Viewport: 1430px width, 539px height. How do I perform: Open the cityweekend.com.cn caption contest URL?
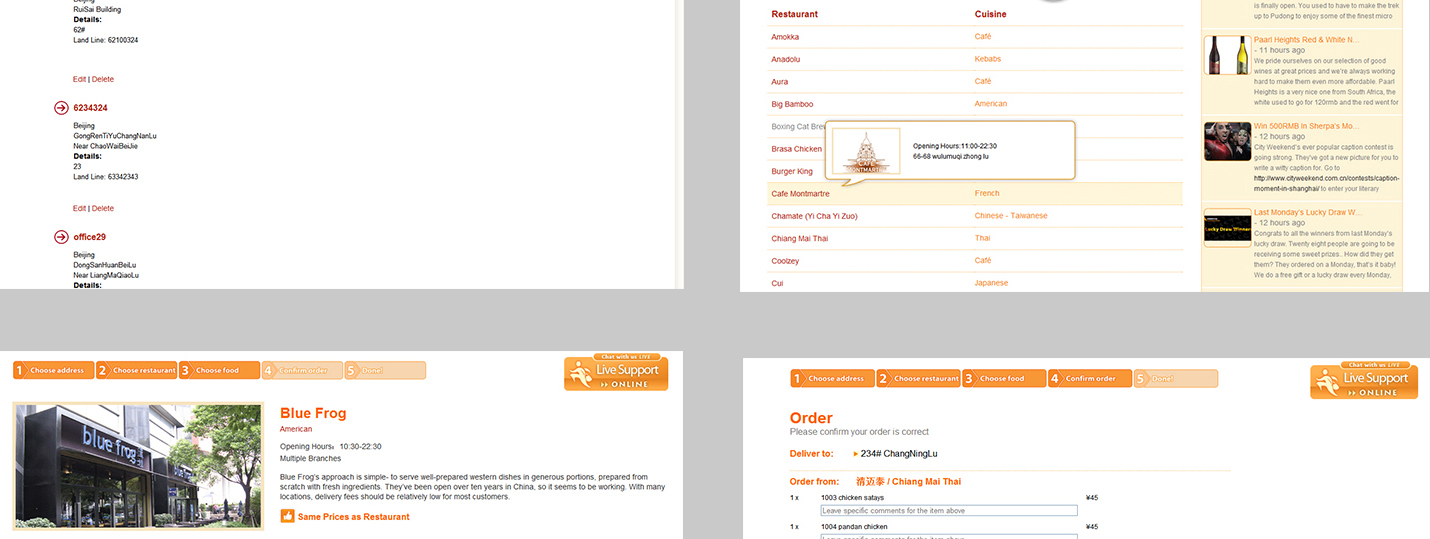(1326, 179)
